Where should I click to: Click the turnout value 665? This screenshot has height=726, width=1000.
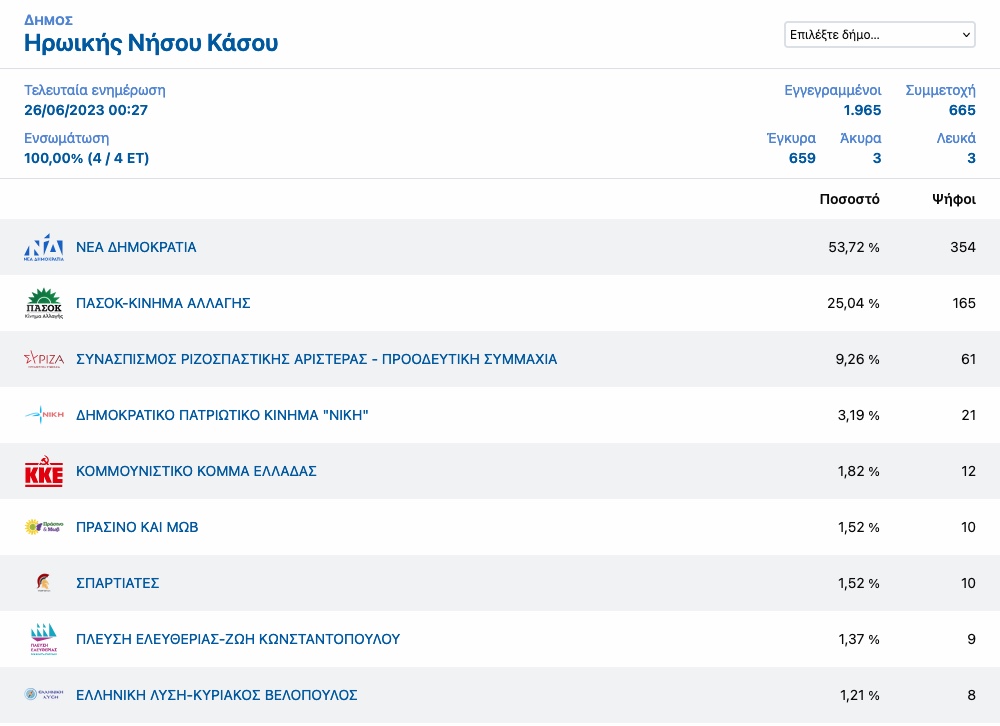click(x=962, y=110)
